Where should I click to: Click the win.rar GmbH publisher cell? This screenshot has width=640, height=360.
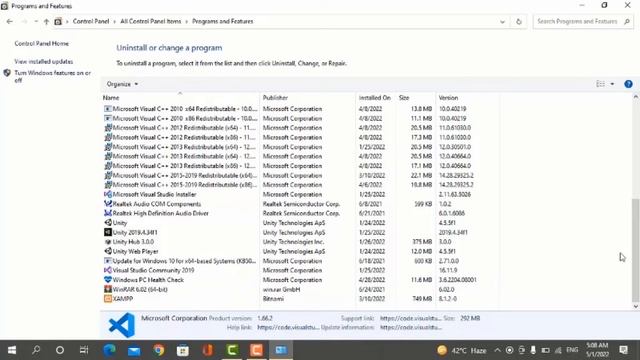[x=281, y=289]
